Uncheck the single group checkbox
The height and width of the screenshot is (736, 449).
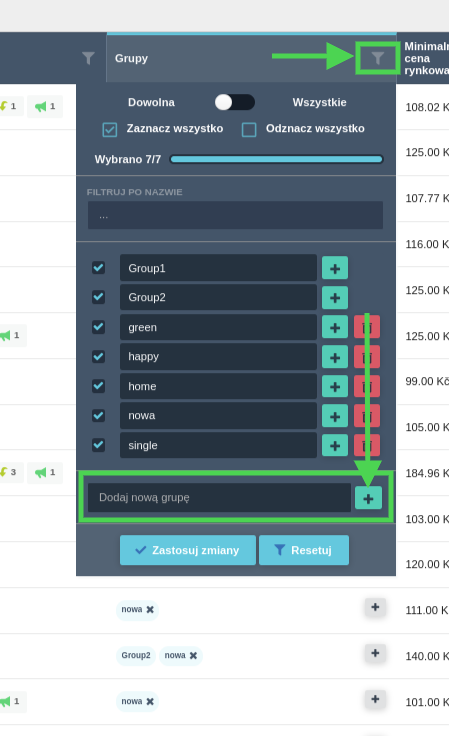99,445
